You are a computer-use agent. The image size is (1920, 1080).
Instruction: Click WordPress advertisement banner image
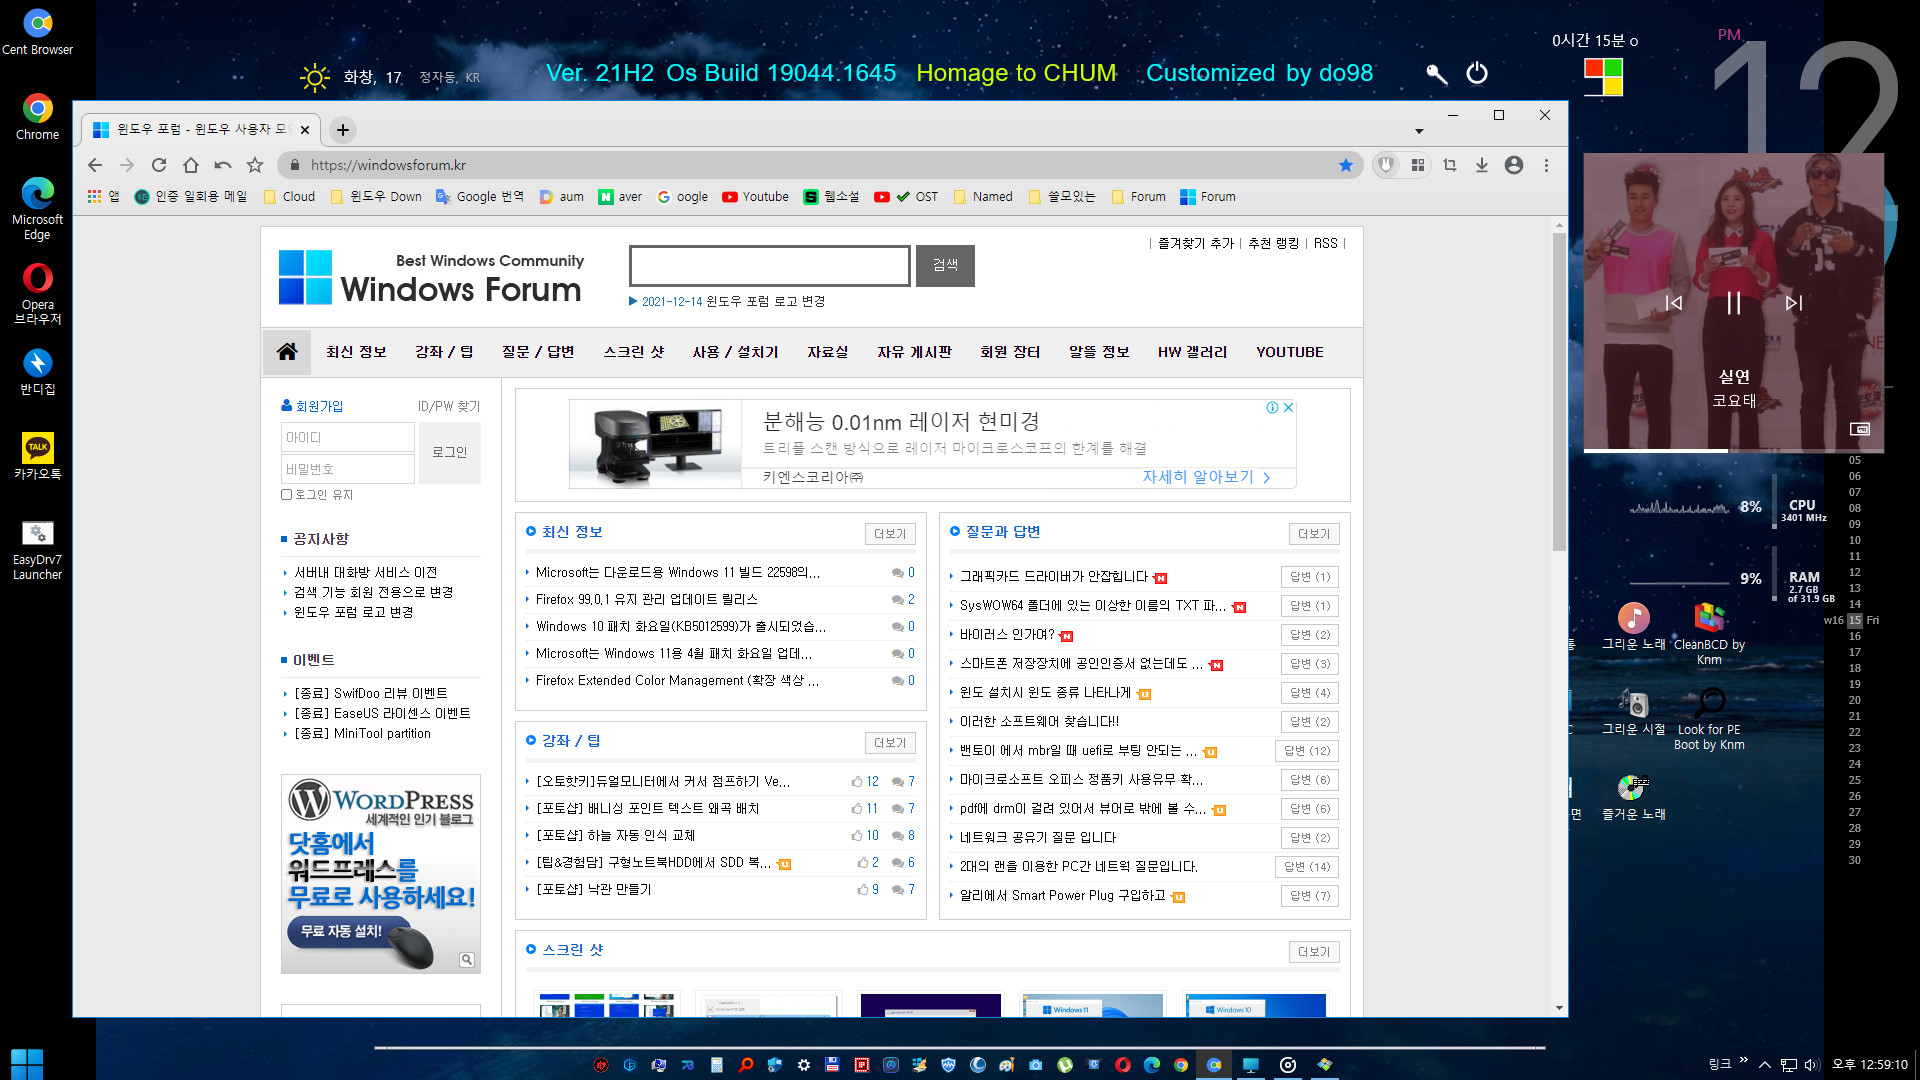point(381,873)
